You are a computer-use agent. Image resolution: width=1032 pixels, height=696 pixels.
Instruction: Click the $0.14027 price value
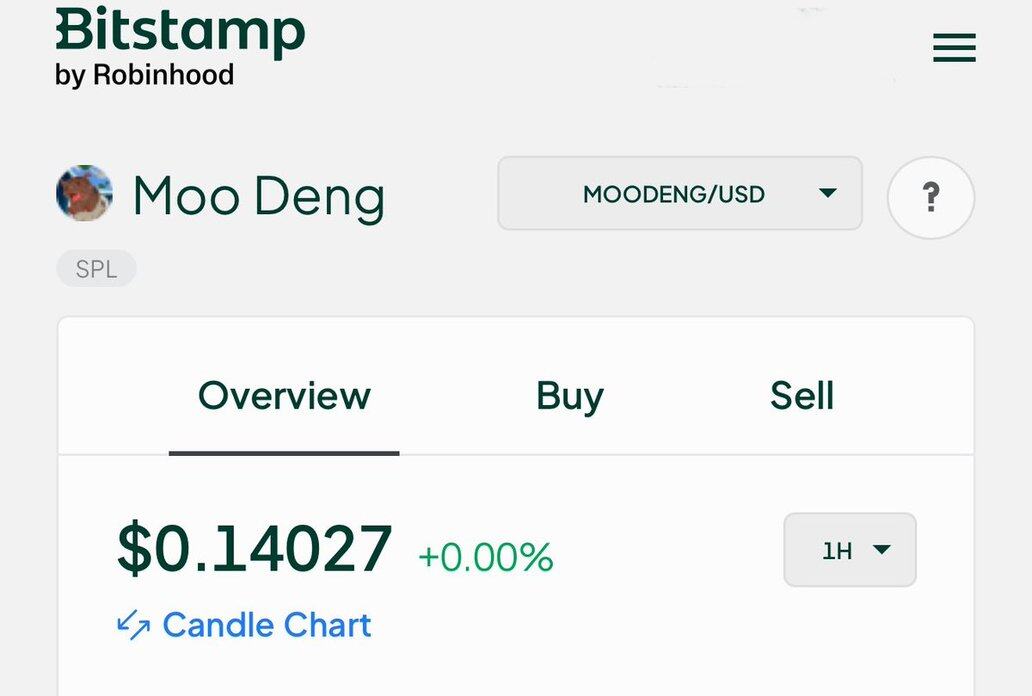point(255,549)
